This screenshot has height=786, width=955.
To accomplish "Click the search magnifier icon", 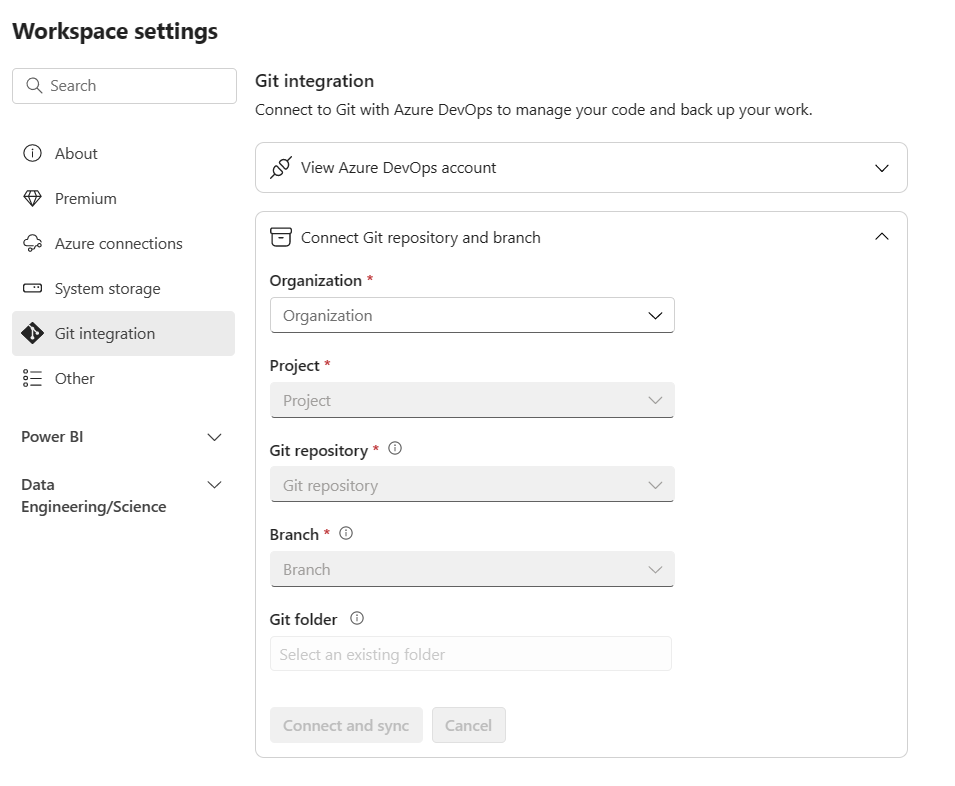I will click(x=33, y=86).
